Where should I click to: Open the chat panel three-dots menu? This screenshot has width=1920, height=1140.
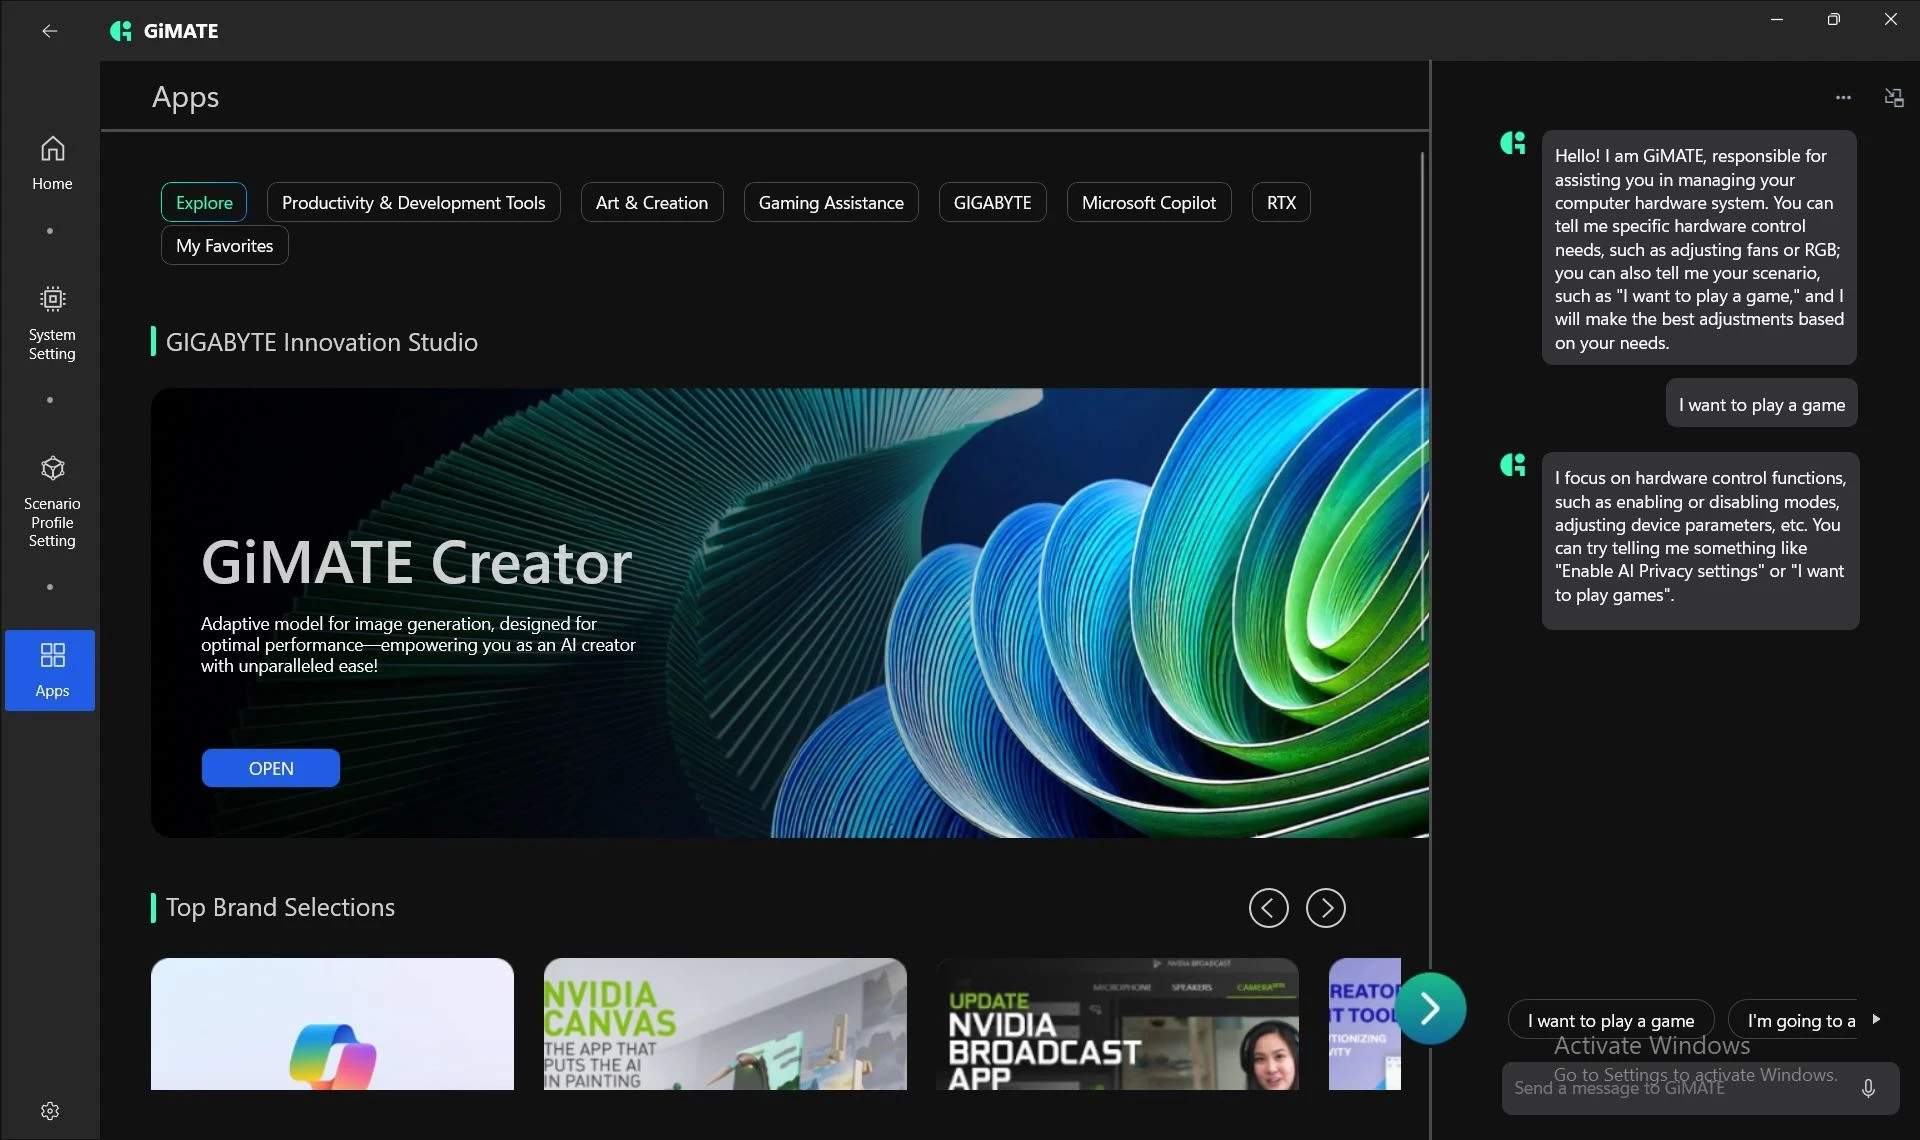click(x=1843, y=97)
